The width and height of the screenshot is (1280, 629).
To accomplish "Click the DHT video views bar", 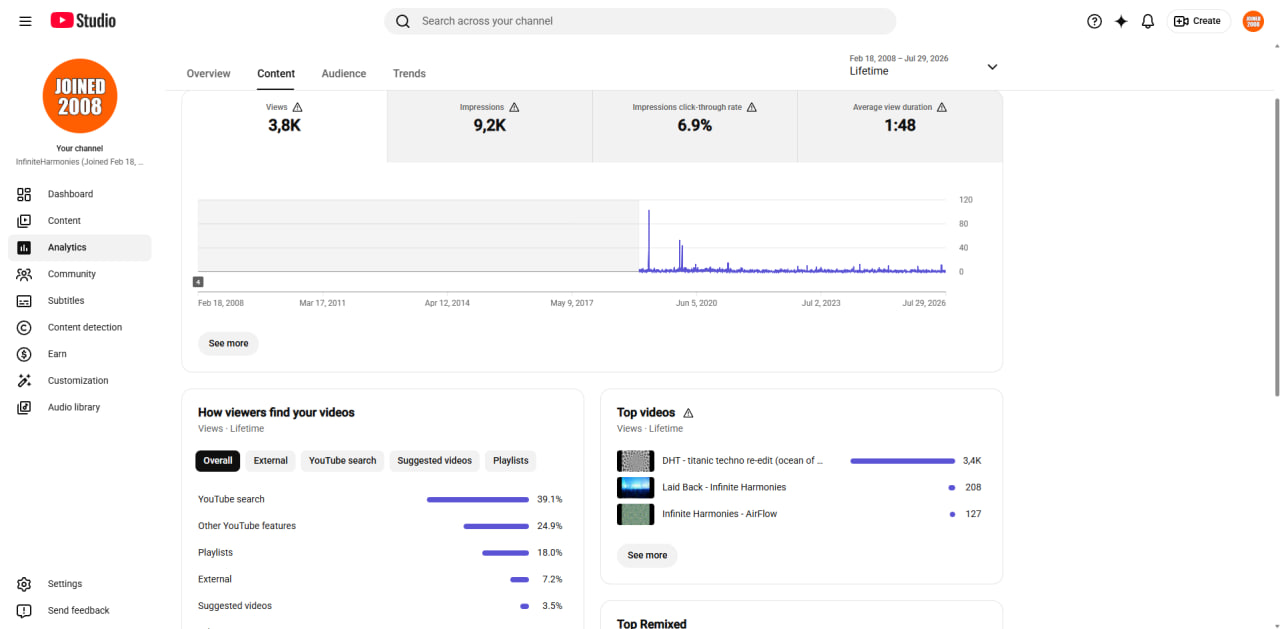I will pyautogui.click(x=903, y=461).
